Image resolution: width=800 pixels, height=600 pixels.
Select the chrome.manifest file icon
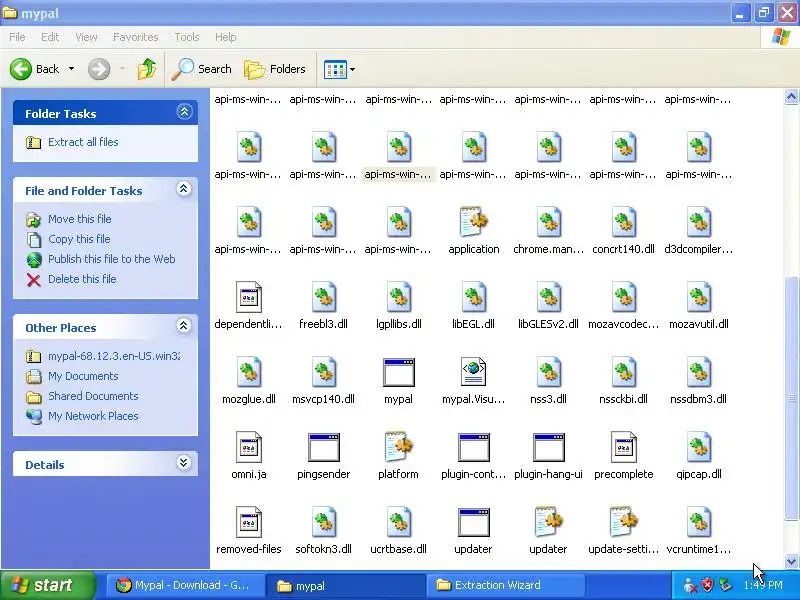(548, 222)
